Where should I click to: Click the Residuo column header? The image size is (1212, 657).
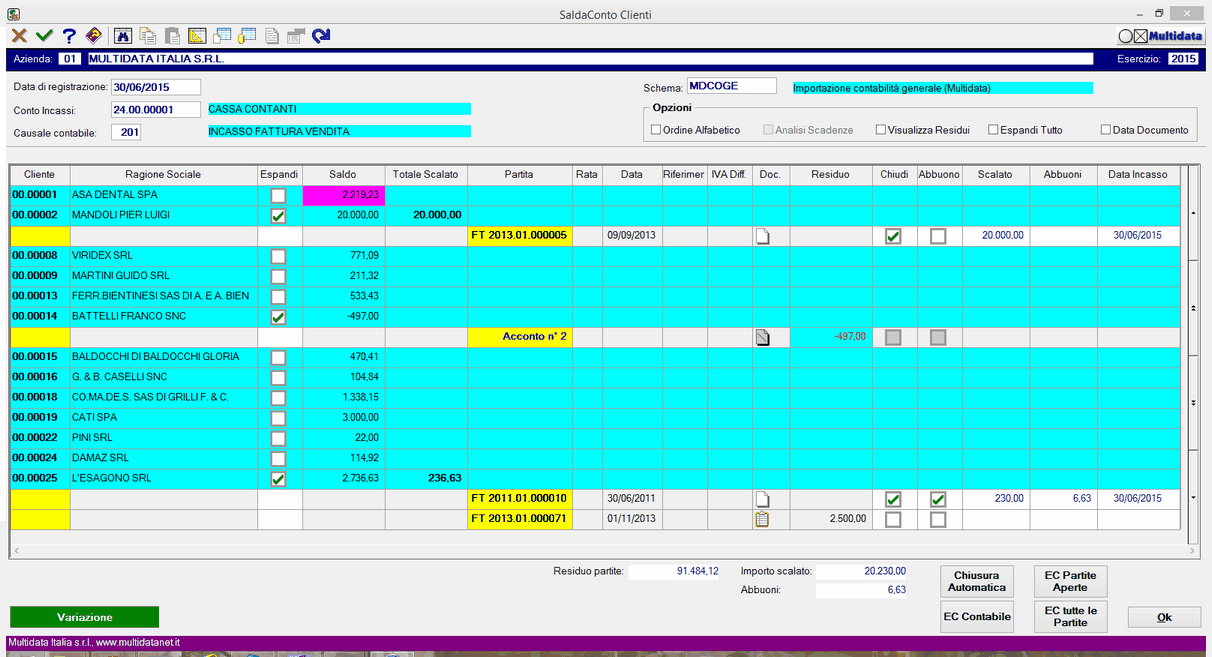click(830, 174)
